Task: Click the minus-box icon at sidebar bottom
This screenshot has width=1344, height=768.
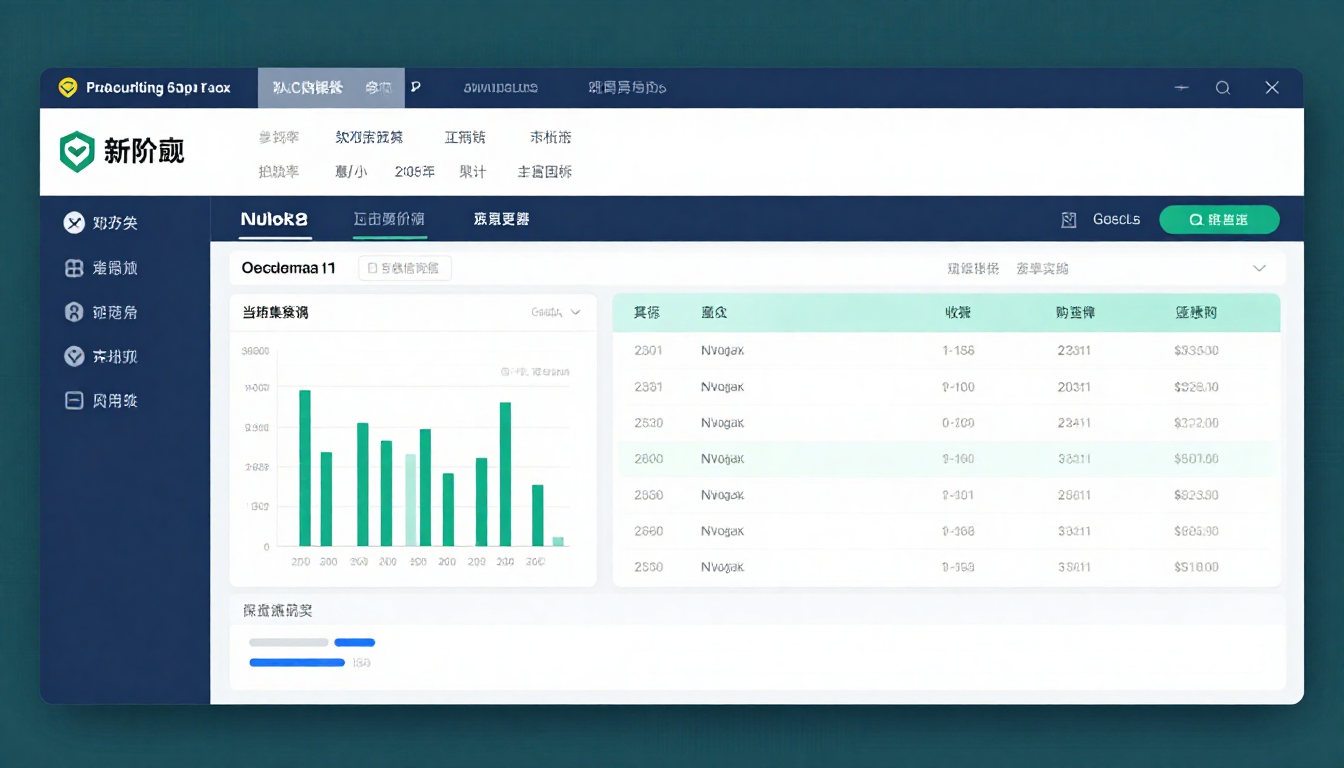Action: [74, 400]
